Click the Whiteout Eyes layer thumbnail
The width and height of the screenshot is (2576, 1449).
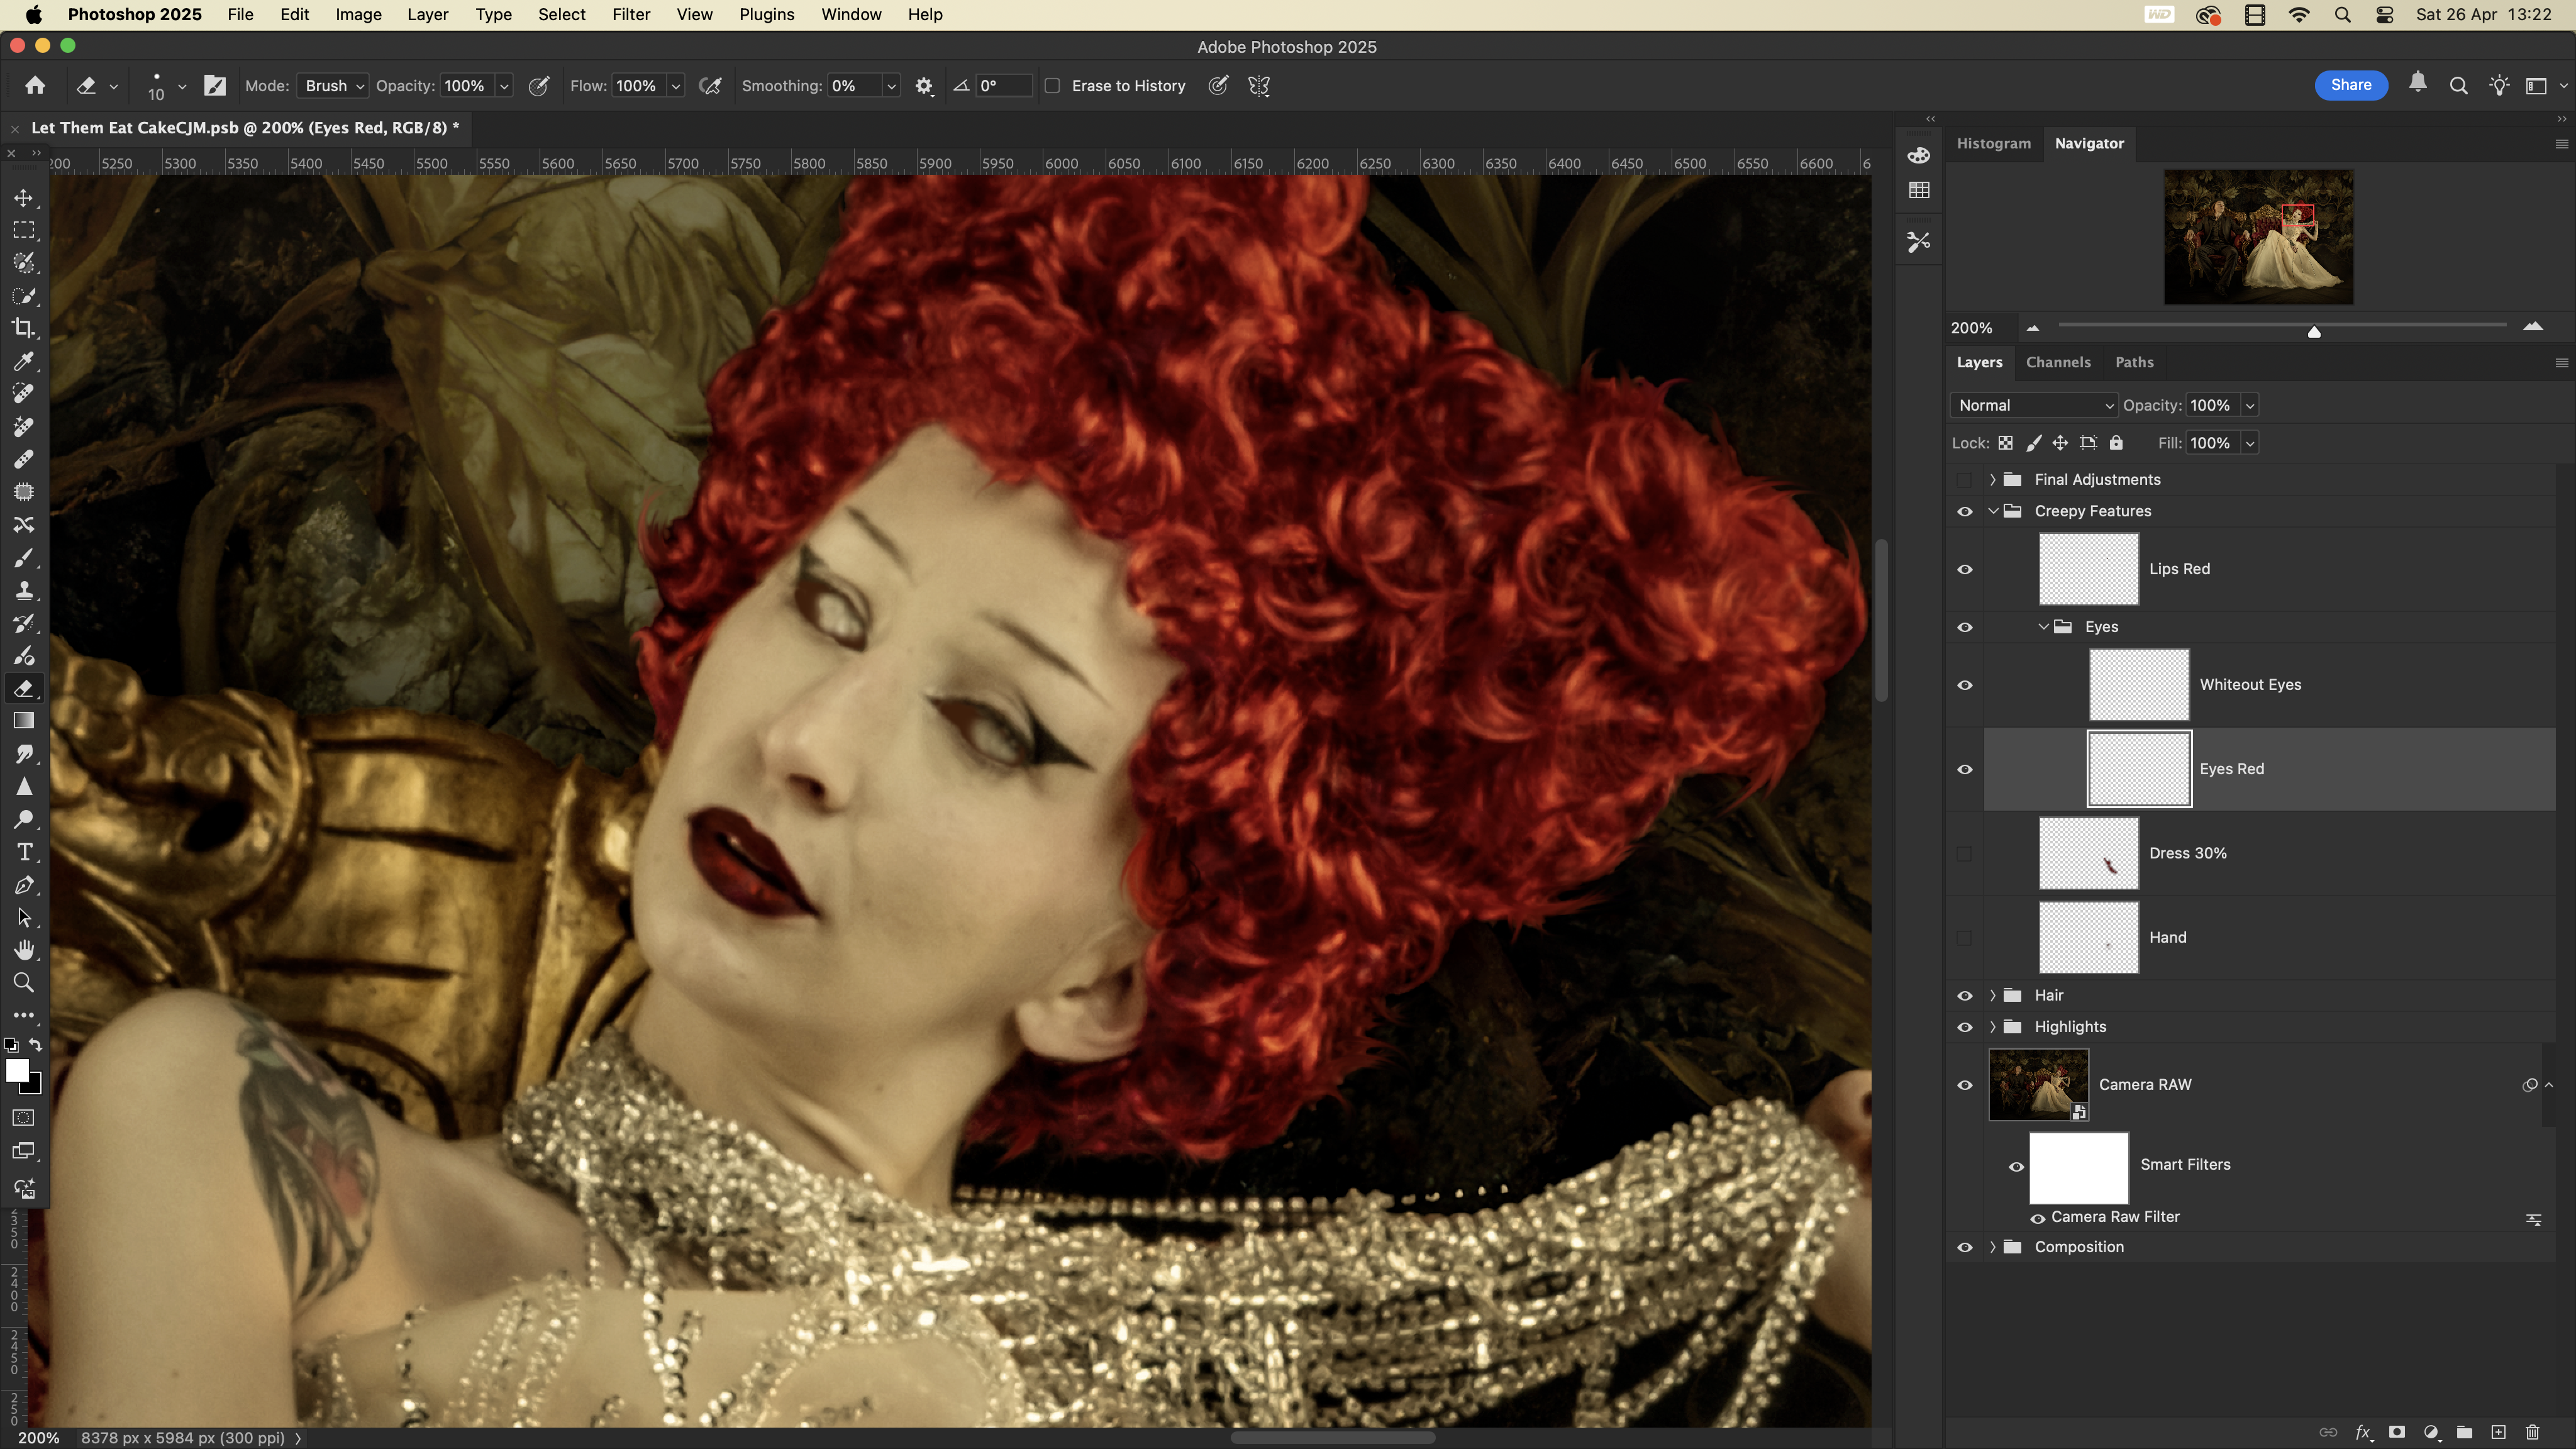coord(2138,685)
